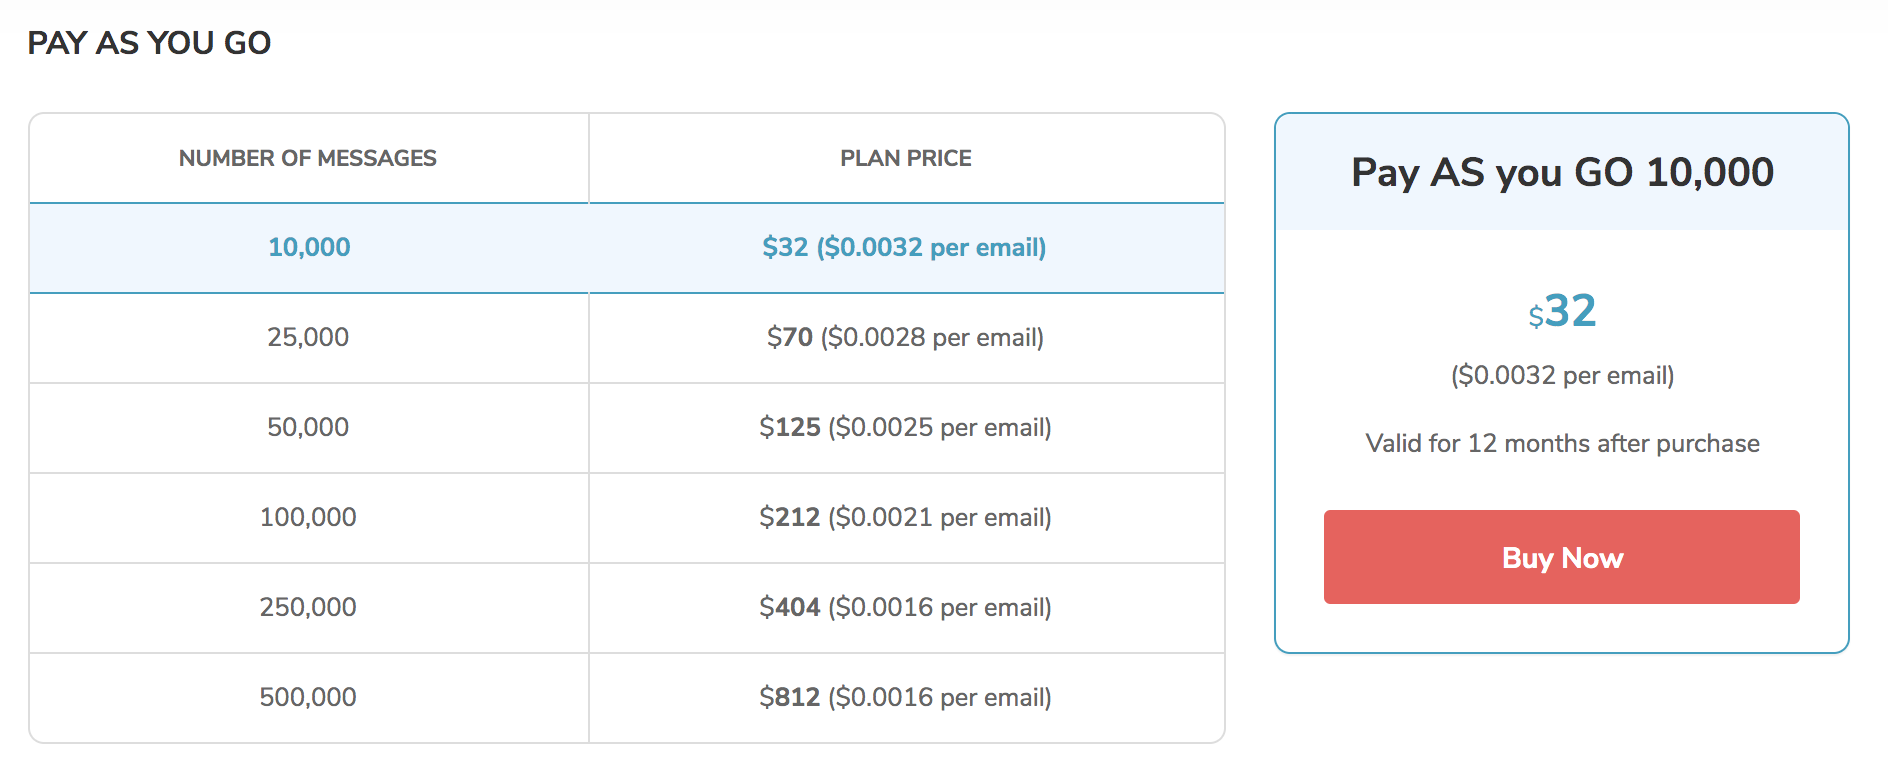Click the Pay AS you GO 10,000 card title
This screenshot has width=1888, height=776.
pyautogui.click(x=1562, y=172)
